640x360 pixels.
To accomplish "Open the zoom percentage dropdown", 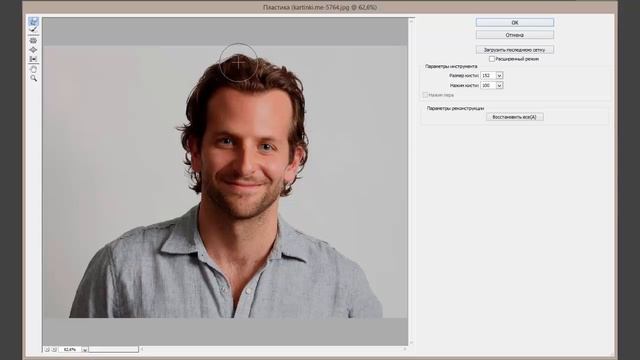I will tap(84, 349).
